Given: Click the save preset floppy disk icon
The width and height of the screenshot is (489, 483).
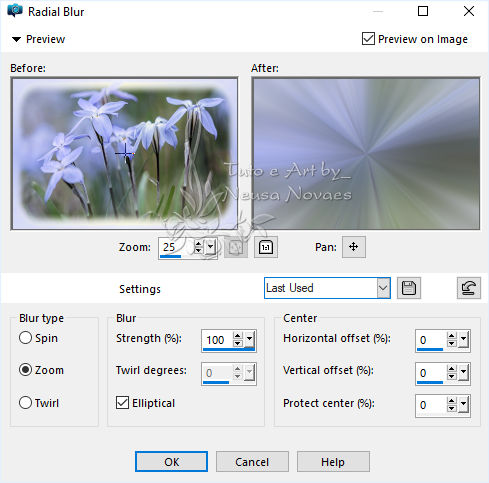Looking at the screenshot, I should (x=409, y=288).
